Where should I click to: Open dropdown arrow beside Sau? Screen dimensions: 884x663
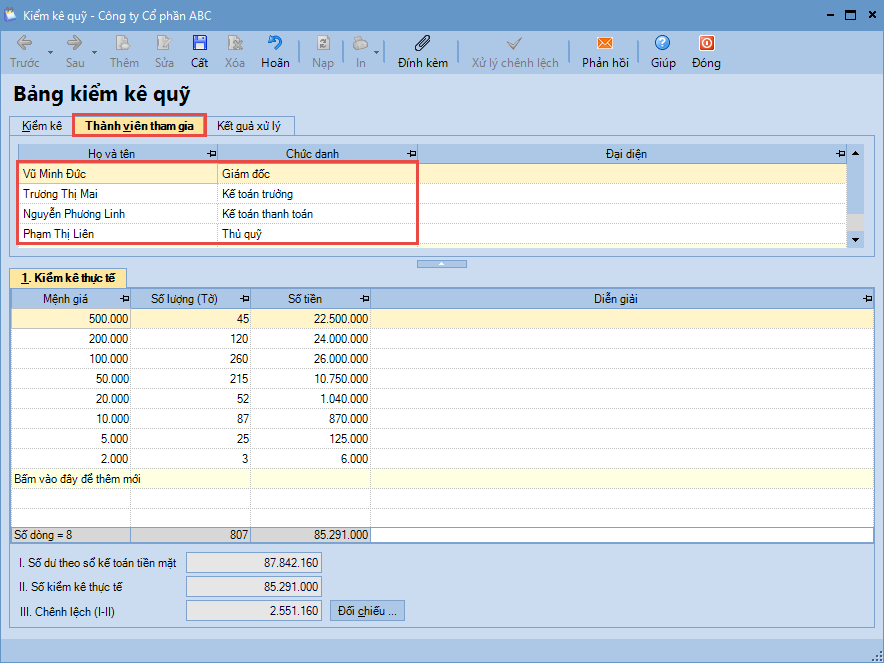94,53
